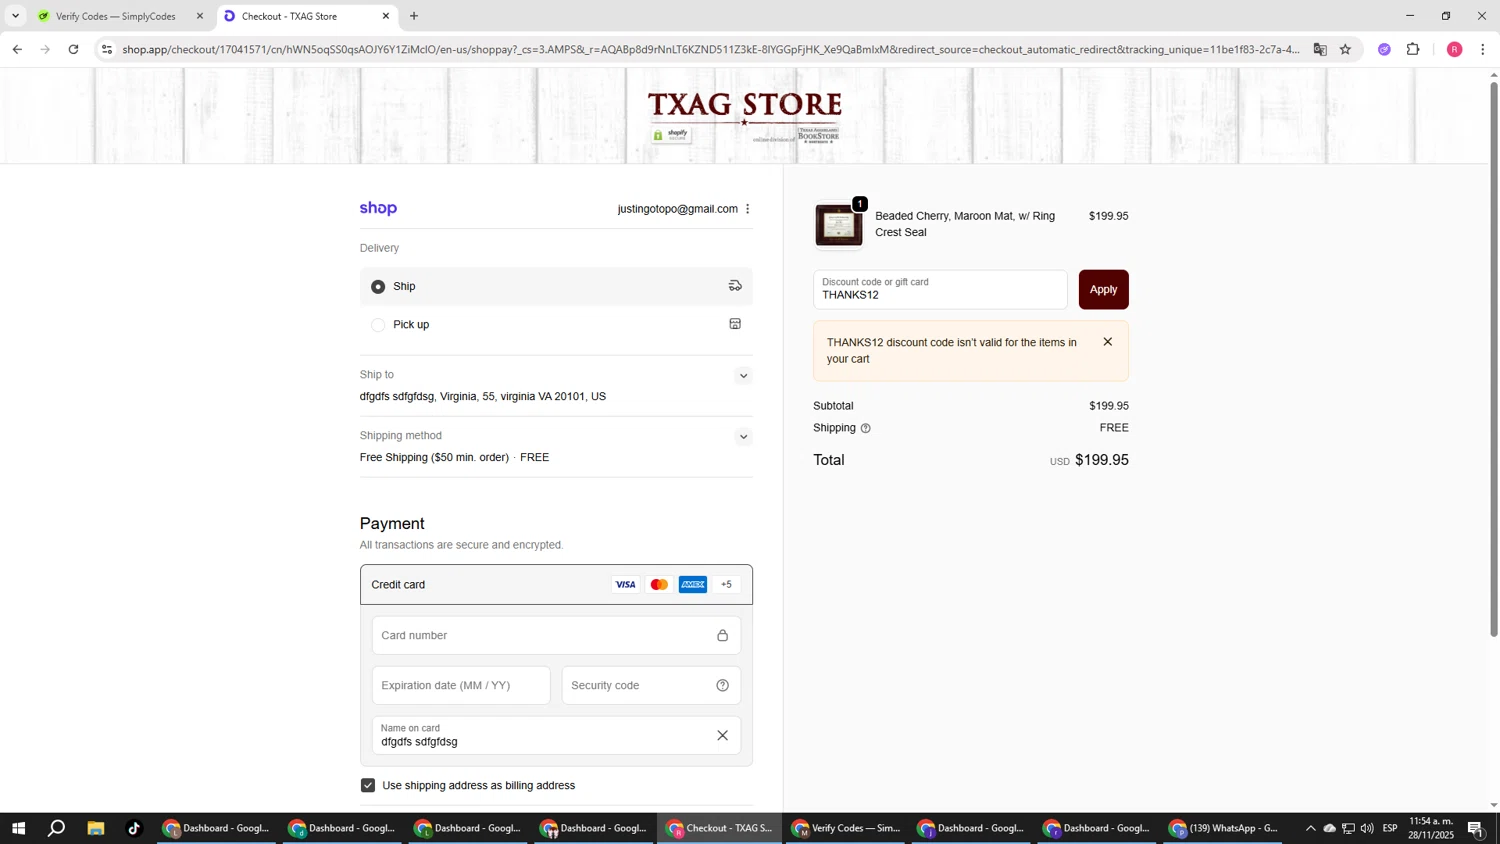
Task: Click the taskbar clock 11:54 a. m.
Action: (1431, 828)
